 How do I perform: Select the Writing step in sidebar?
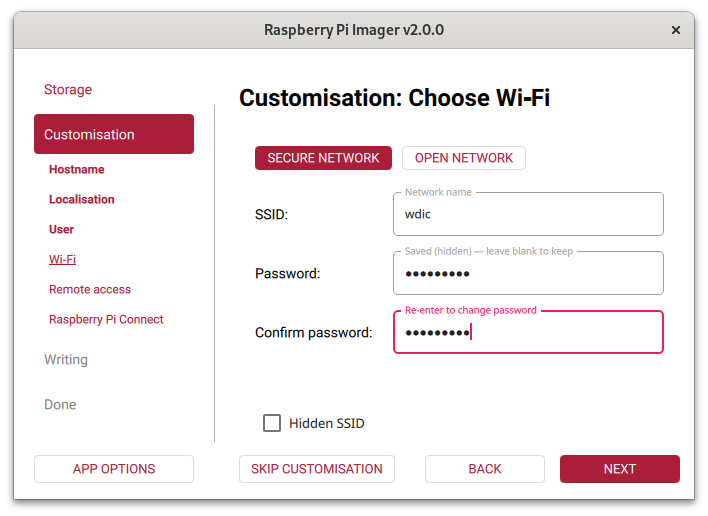(x=66, y=360)
